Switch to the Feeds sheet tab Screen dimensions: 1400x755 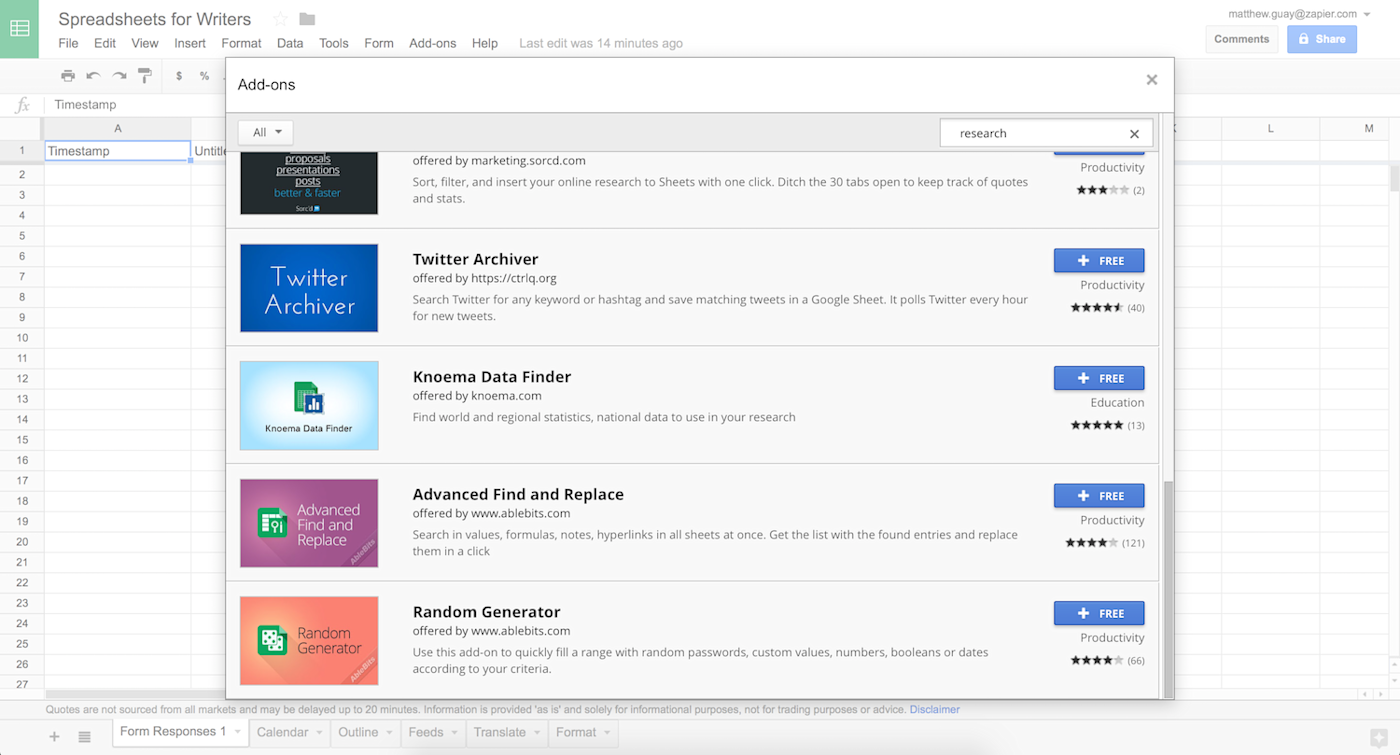coord(426,732)
